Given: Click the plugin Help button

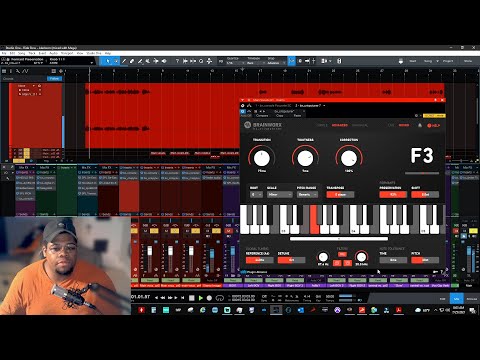Looking at the screenshot, I should (x=434, y=126).
